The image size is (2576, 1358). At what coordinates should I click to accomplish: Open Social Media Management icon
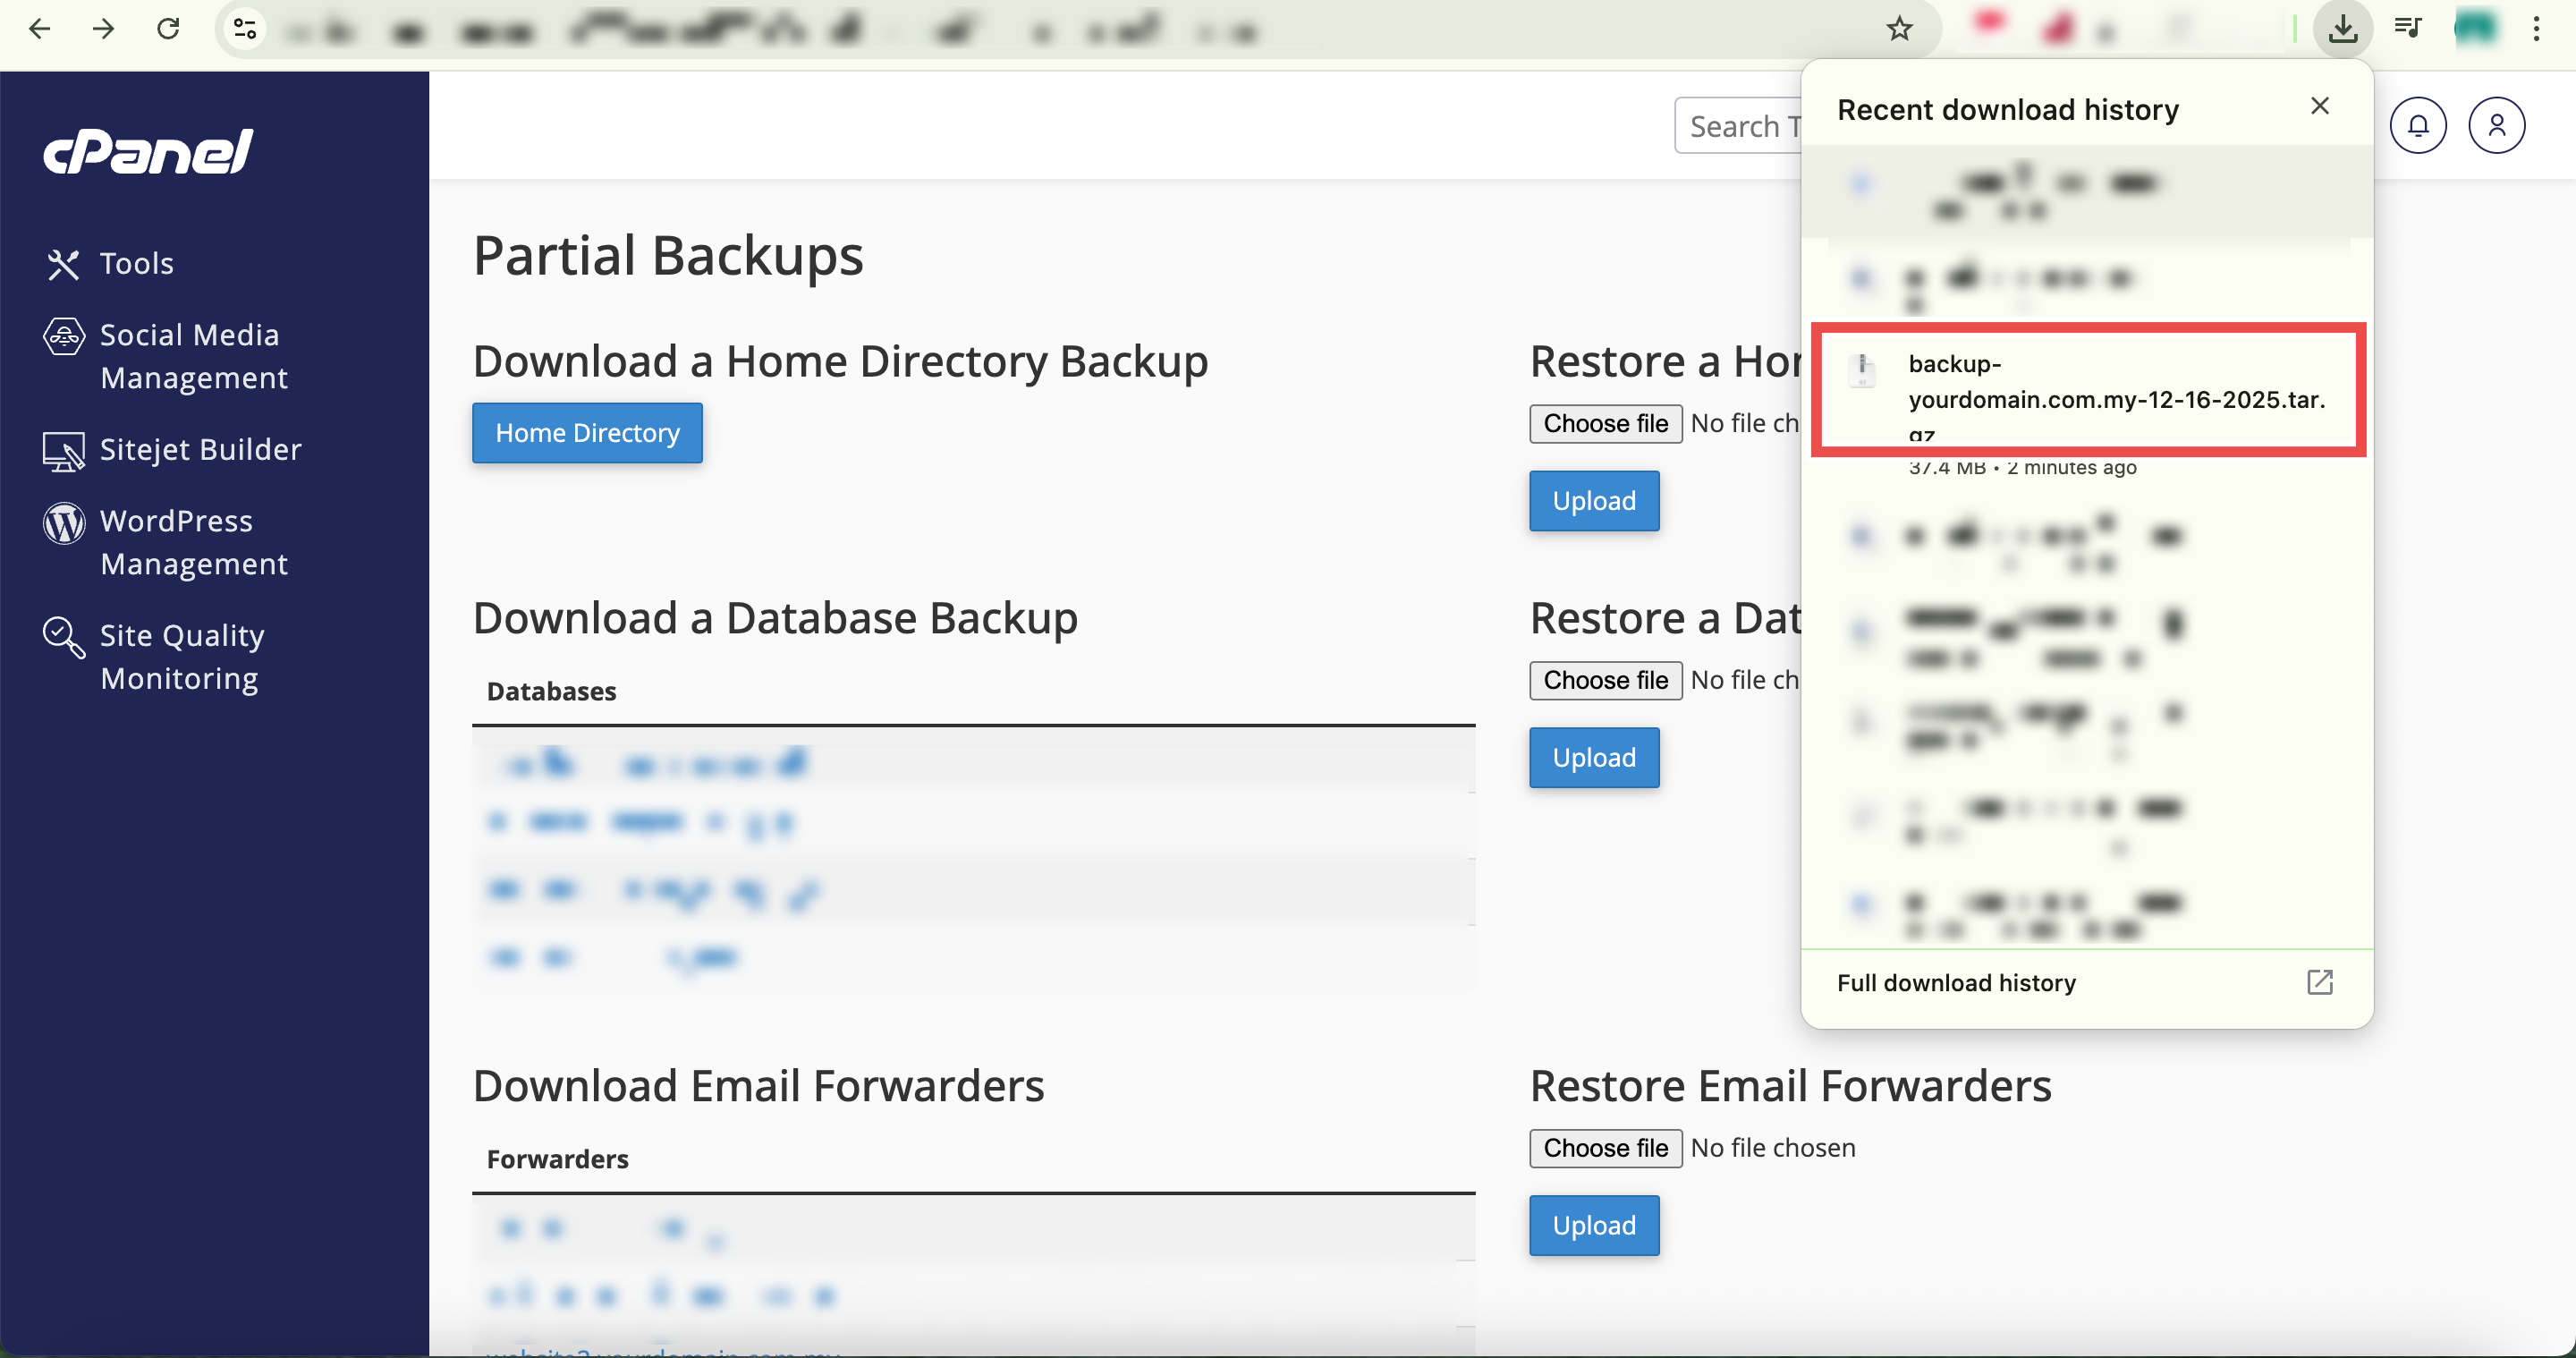[x=63, y=337]
